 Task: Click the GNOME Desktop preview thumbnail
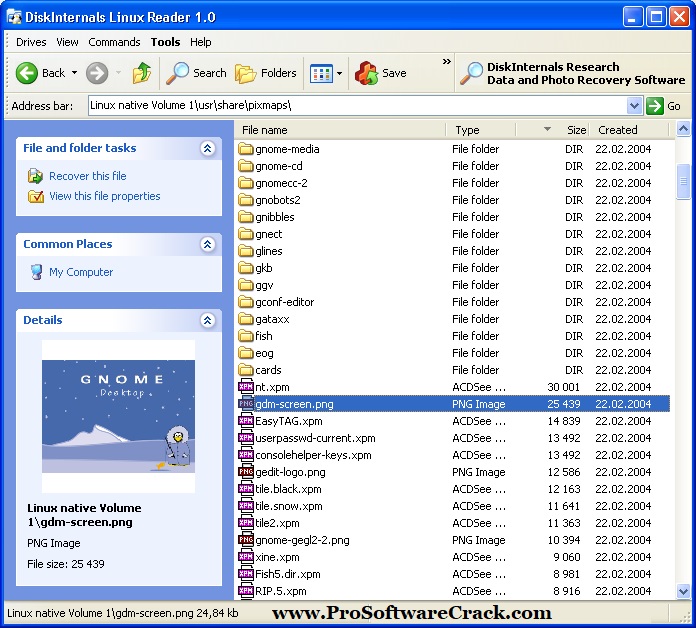pyautogui.click(x=118, y=416)
